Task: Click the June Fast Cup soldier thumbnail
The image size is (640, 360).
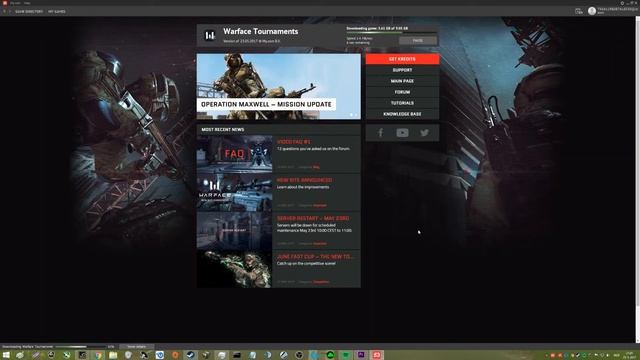Action: point(234,269)
